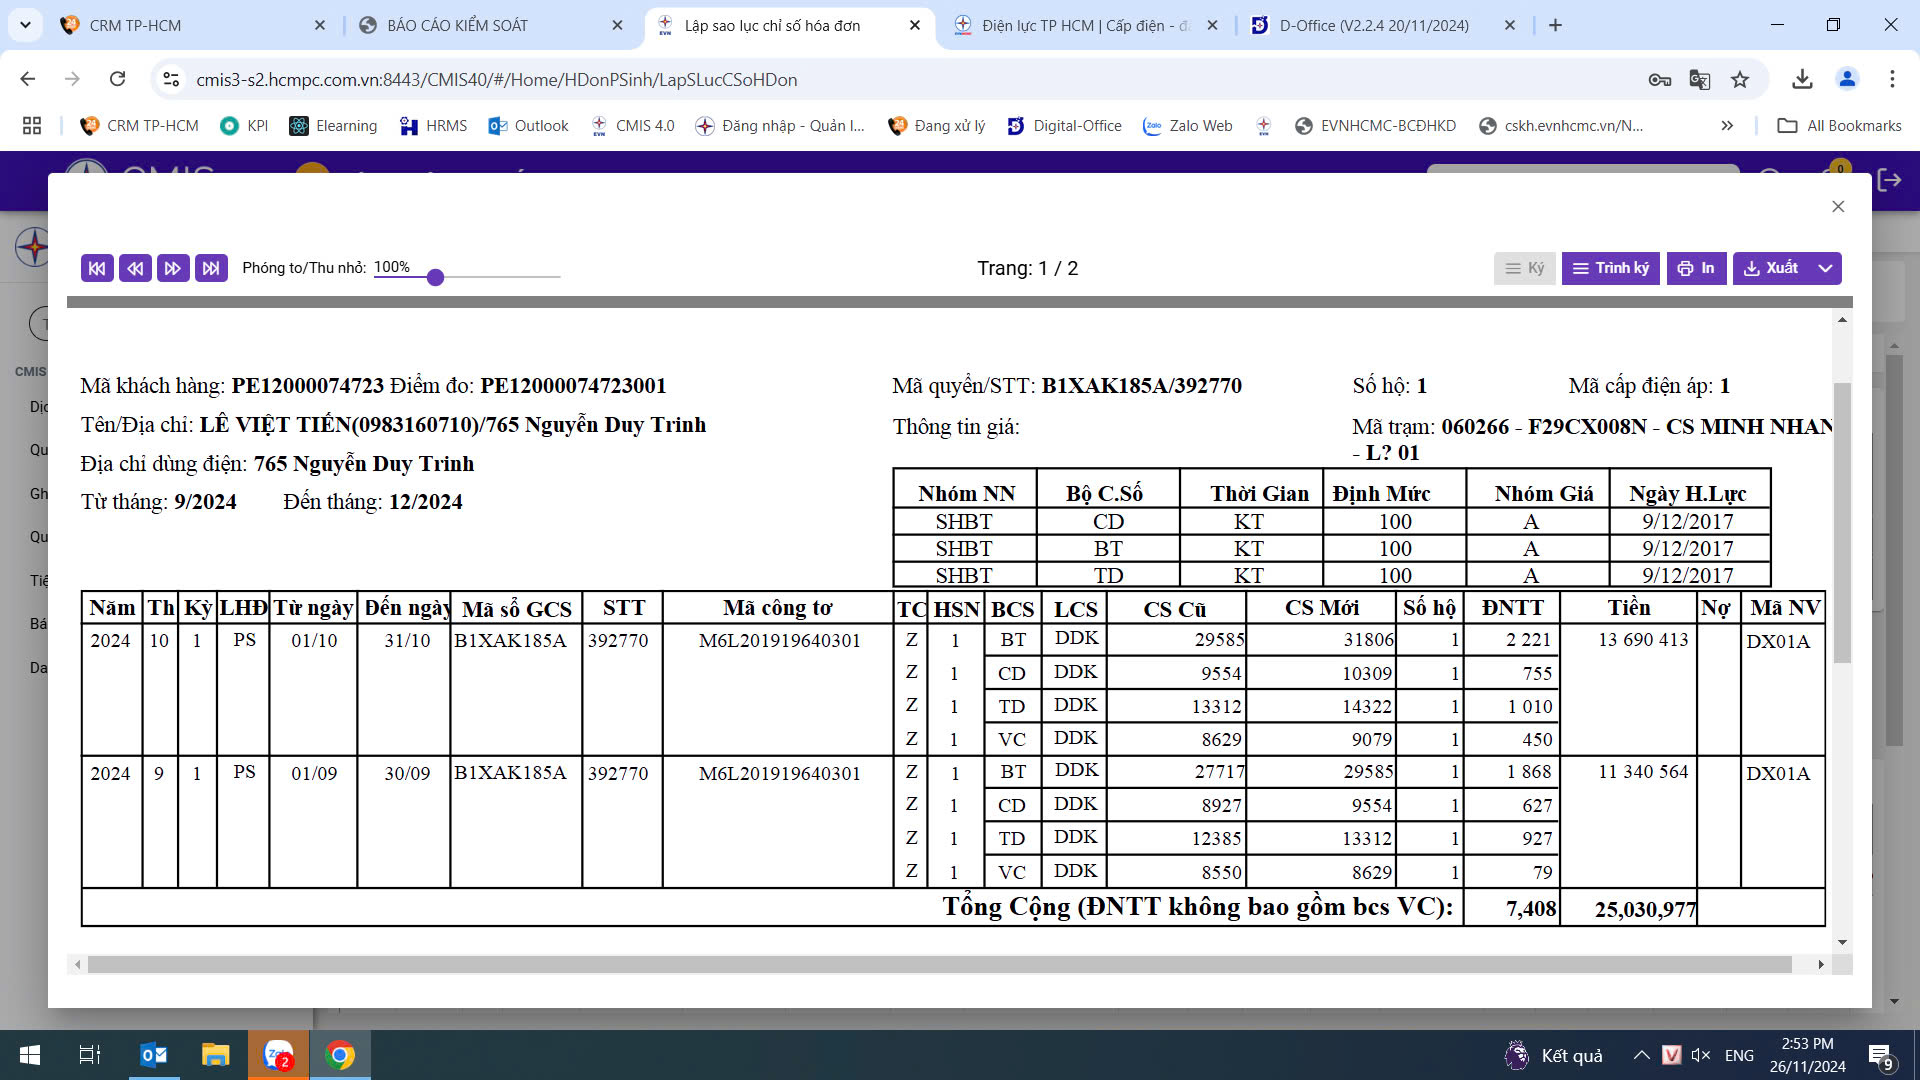Open tab search dropdown in Chrome
The width and height of the screenshot is (1920, 1080).
pyautogui.click(x=24, y=25)
